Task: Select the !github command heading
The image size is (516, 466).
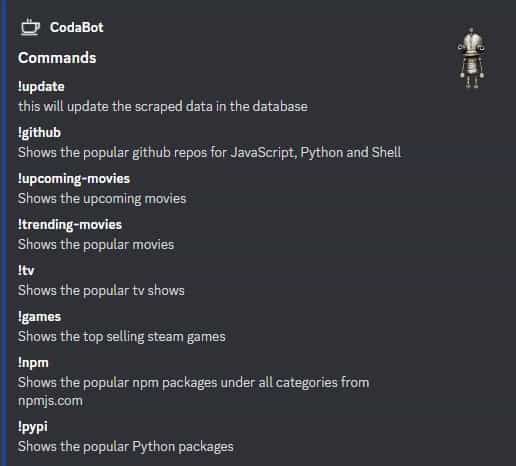Action: click(39, 133)
